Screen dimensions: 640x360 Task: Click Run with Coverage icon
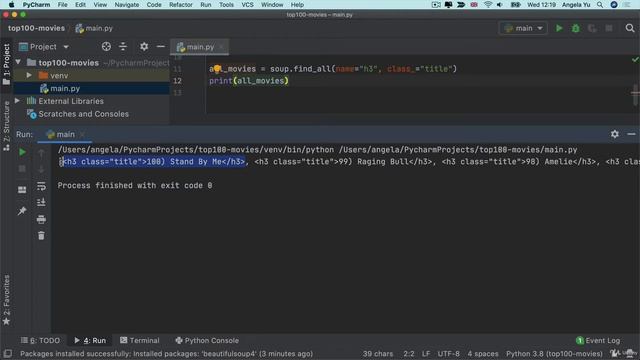(592, 28)
